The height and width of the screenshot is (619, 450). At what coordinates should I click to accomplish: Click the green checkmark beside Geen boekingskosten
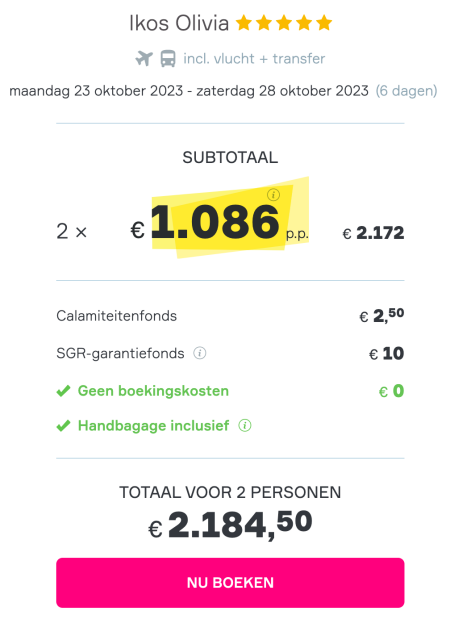[x=64, y=391]
